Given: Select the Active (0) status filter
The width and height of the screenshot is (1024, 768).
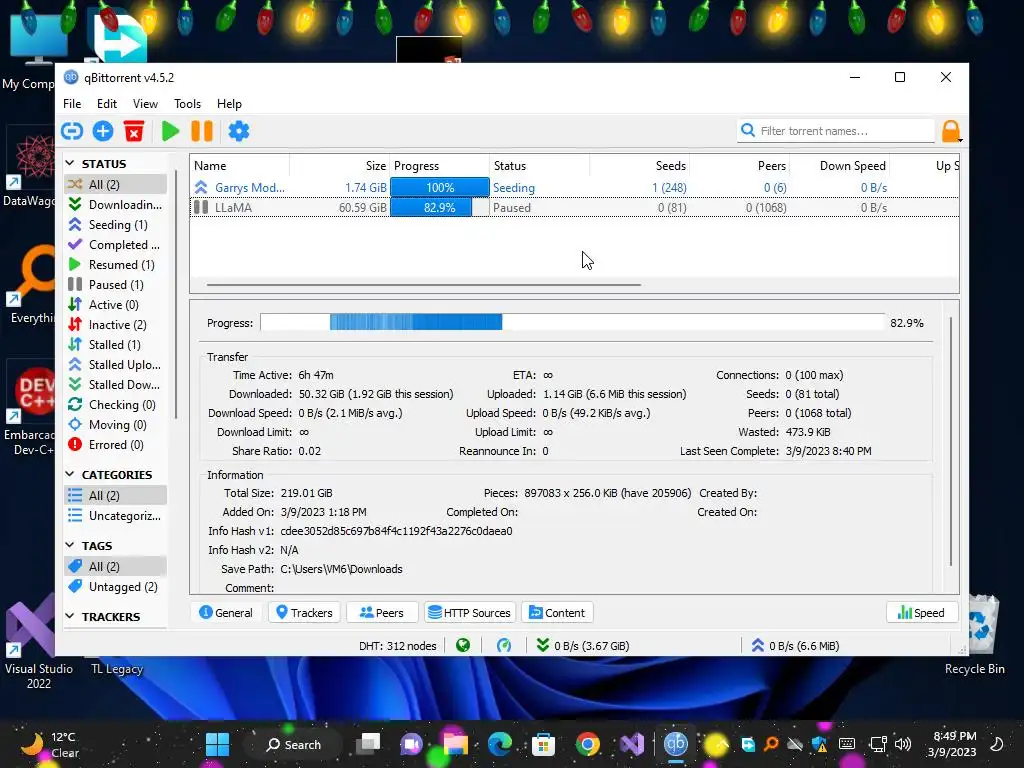Looking at the screenshot, I should pyautogui.click(x=116, y=305).
